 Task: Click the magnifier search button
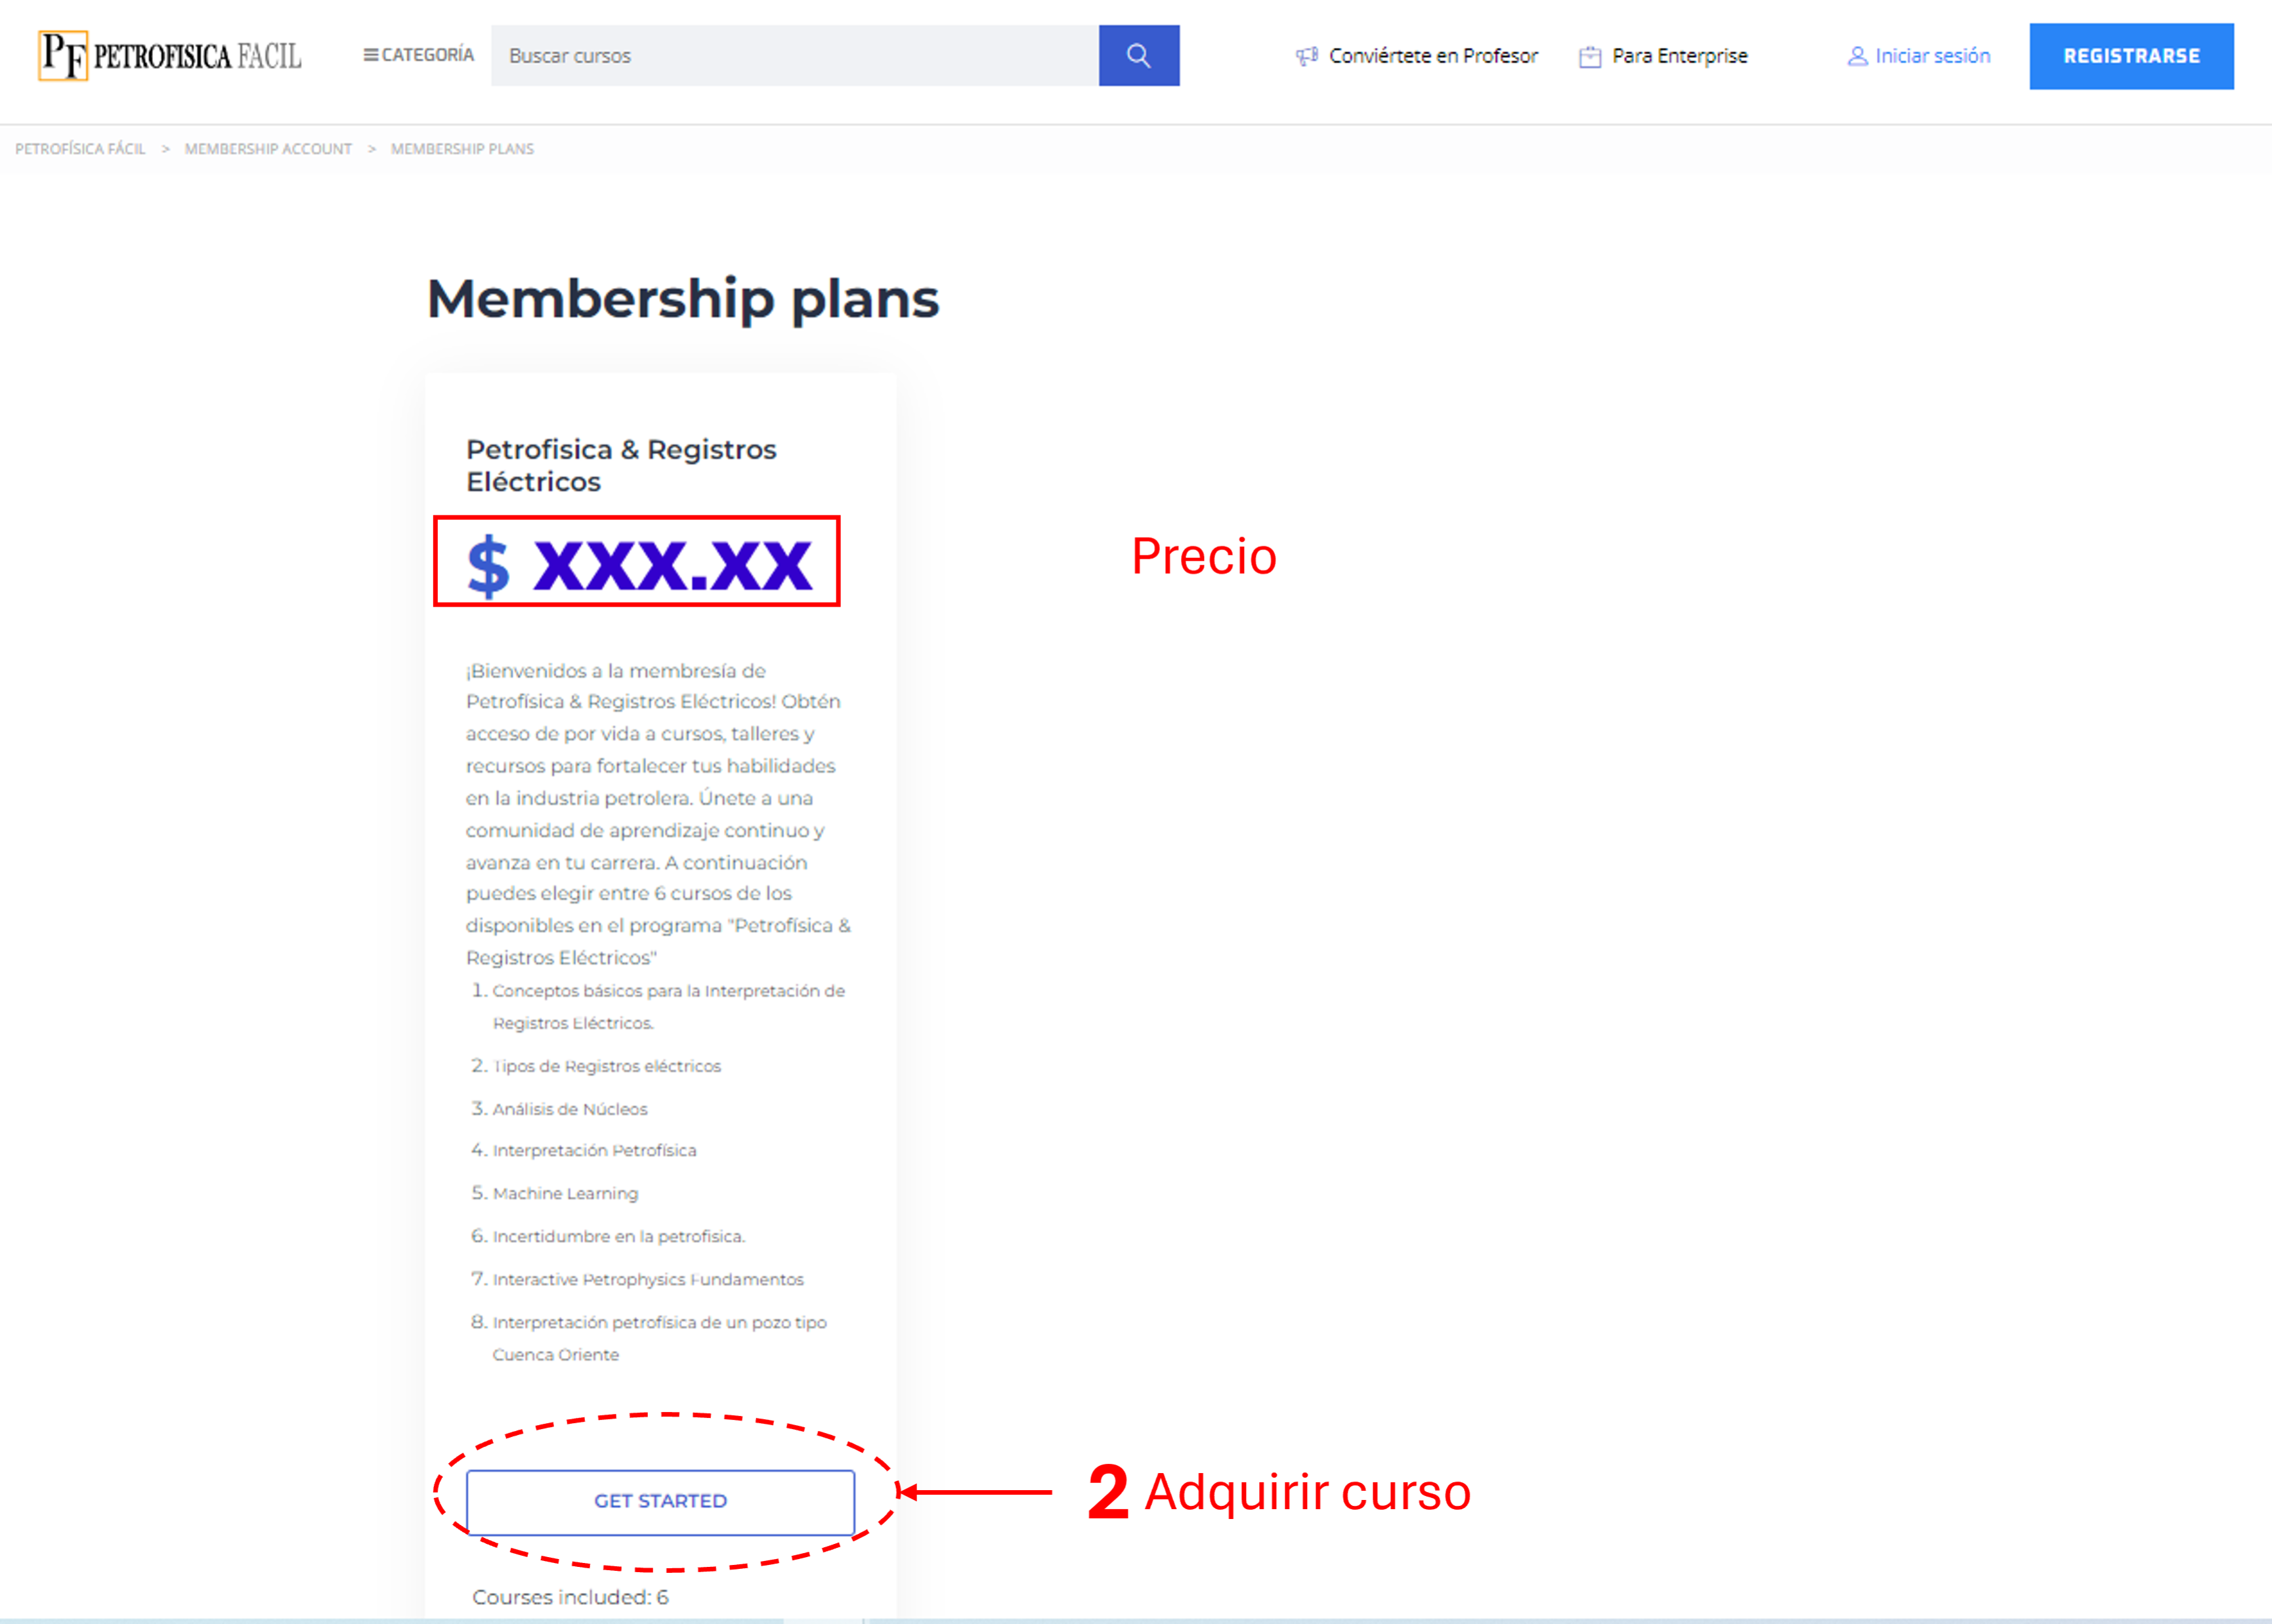(x=1138, y=56)
